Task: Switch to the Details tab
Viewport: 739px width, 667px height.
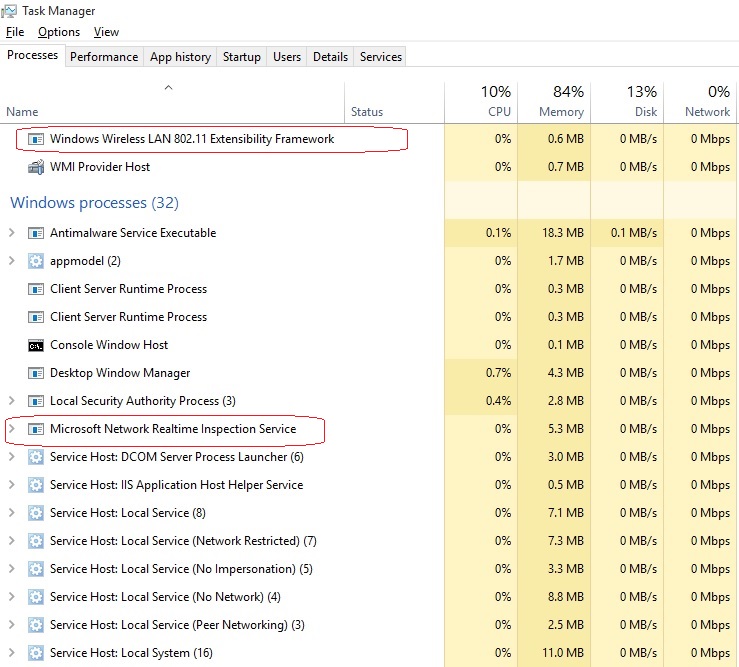Action: pyautogui.click(x=330, y=57)
